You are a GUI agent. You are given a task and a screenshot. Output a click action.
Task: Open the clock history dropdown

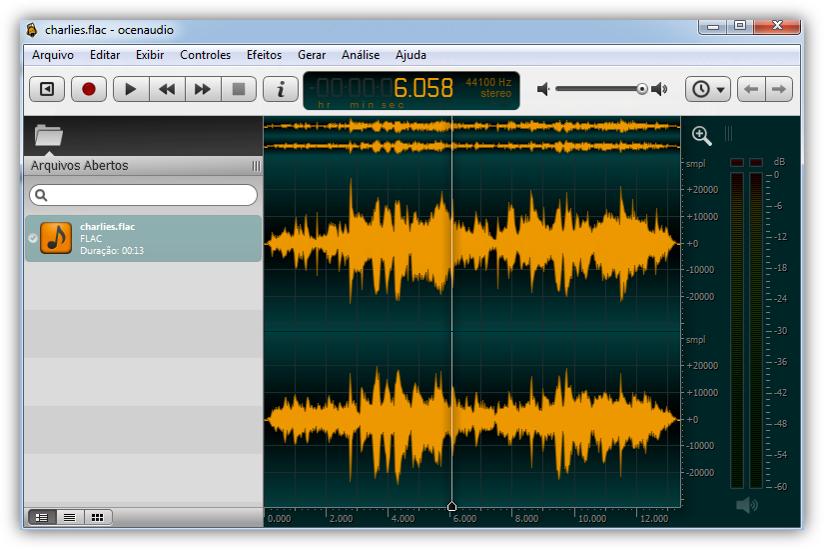coord(708,89)
